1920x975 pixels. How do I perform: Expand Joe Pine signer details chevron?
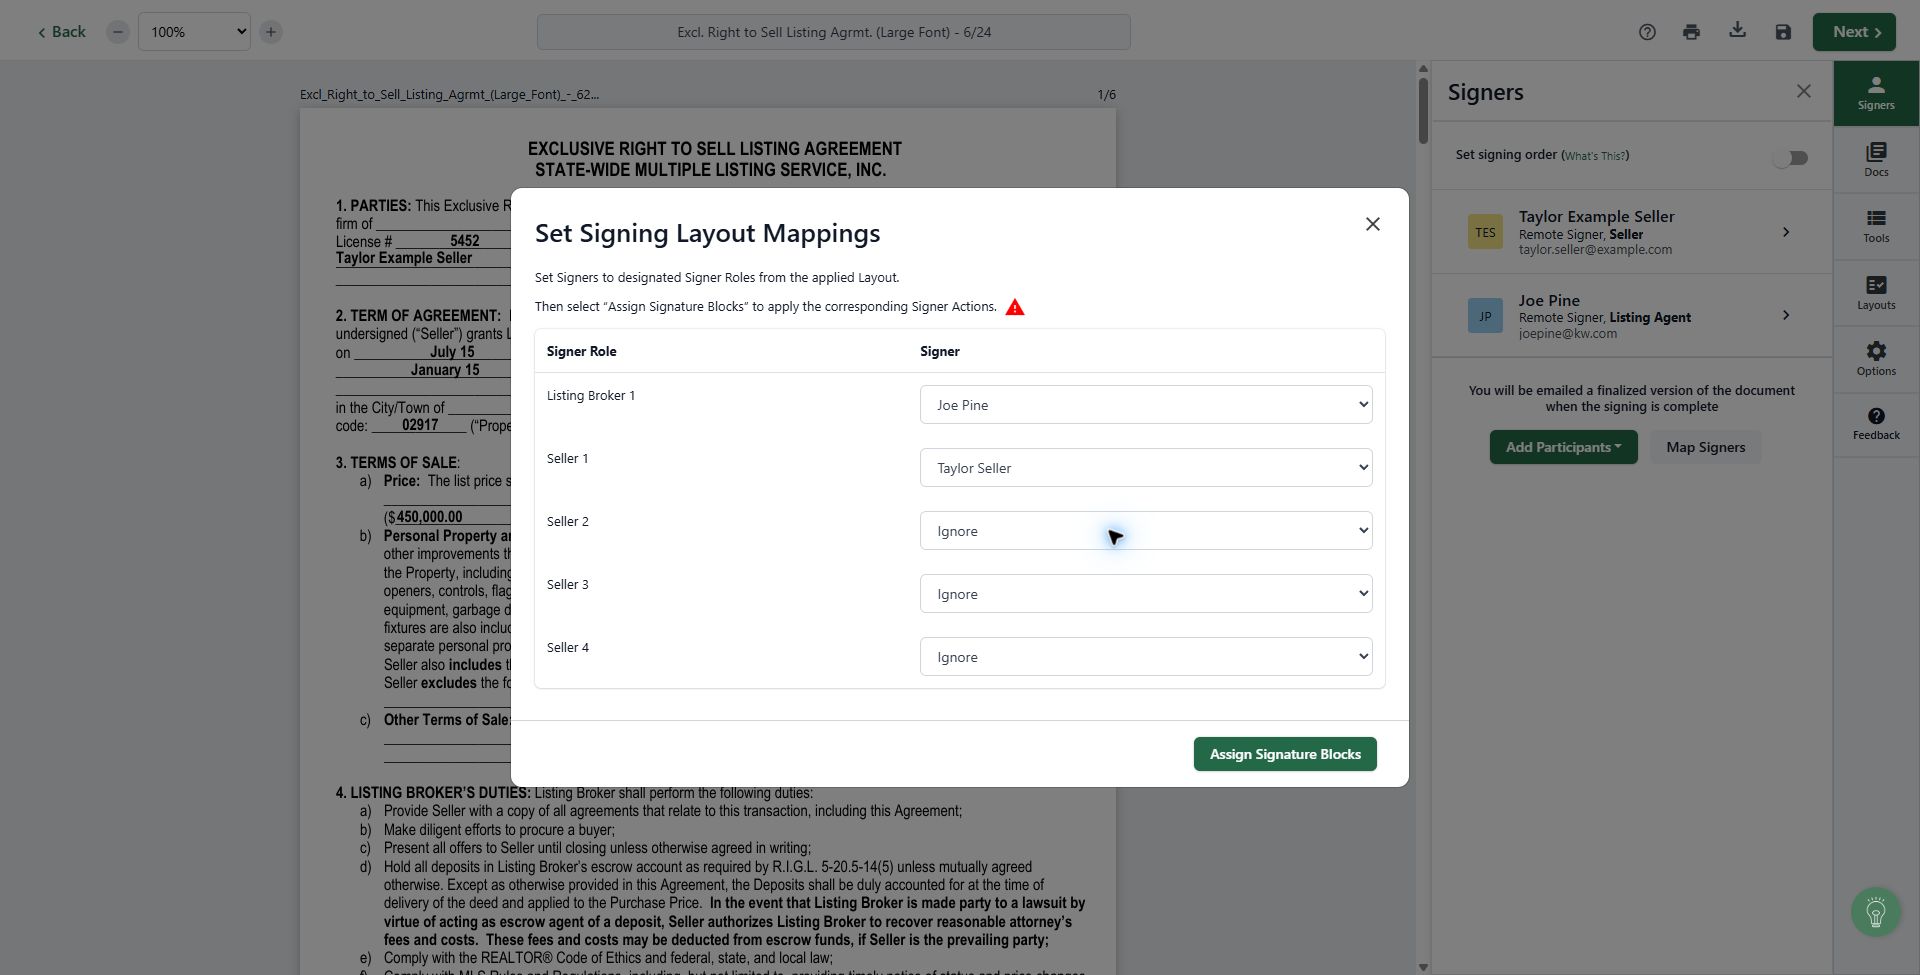1786,316
